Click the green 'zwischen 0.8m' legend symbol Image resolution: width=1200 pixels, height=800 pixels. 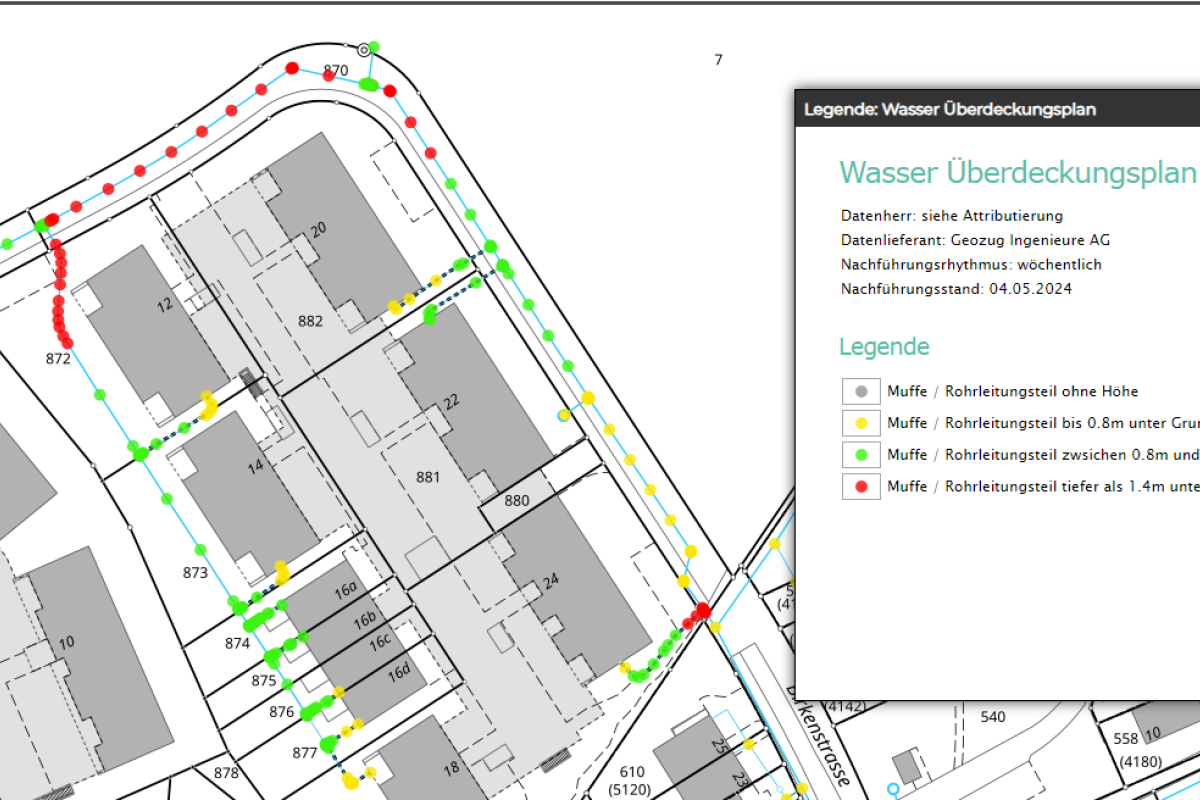(861, 455)
